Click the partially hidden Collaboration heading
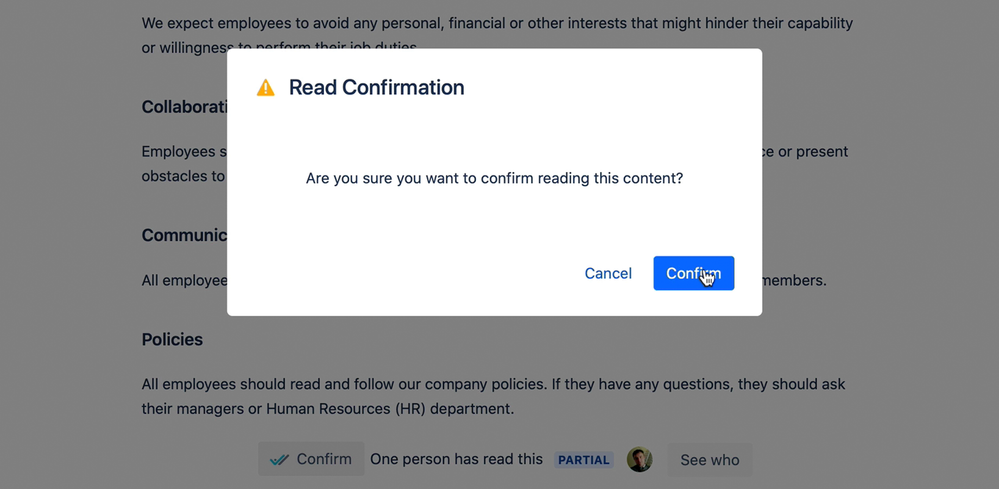999x489 pixels. pos(184,106)
